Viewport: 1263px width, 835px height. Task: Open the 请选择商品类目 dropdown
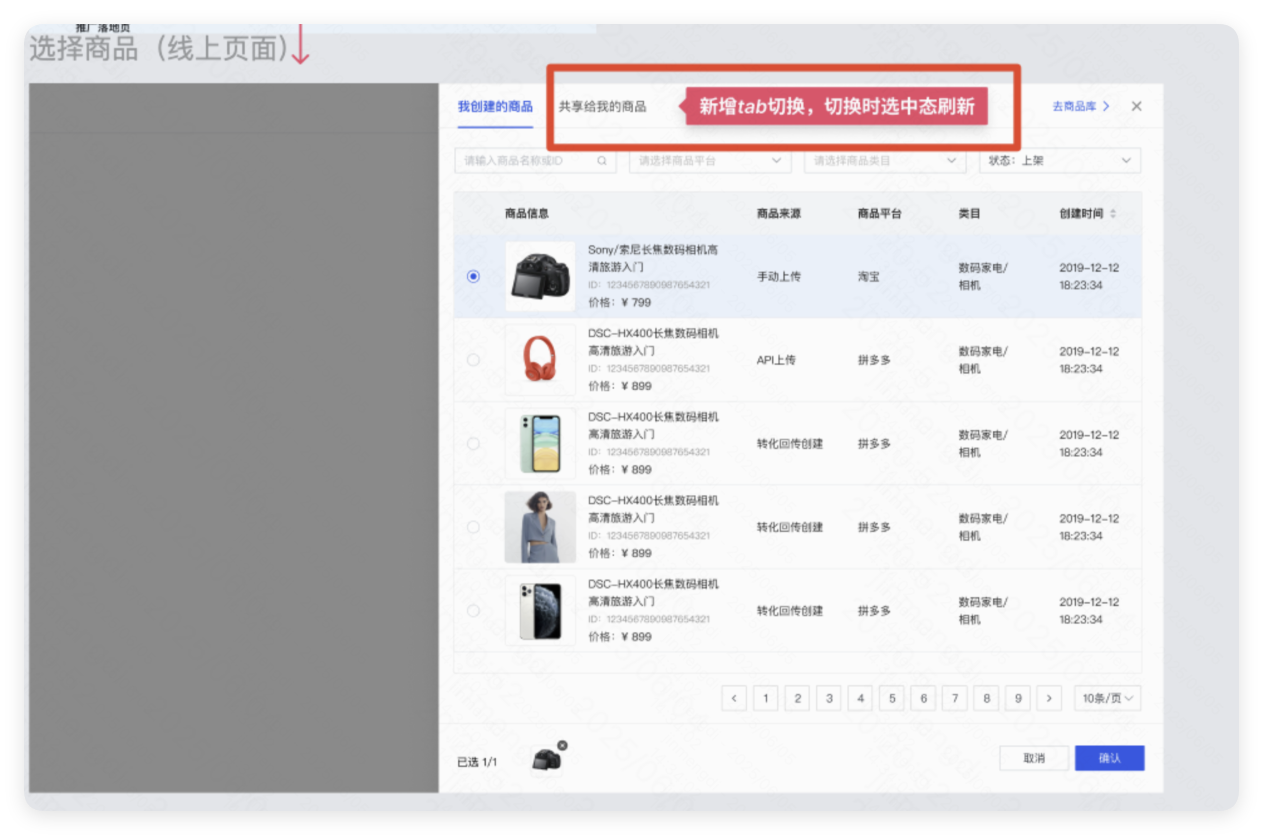(x=884, y=160)
